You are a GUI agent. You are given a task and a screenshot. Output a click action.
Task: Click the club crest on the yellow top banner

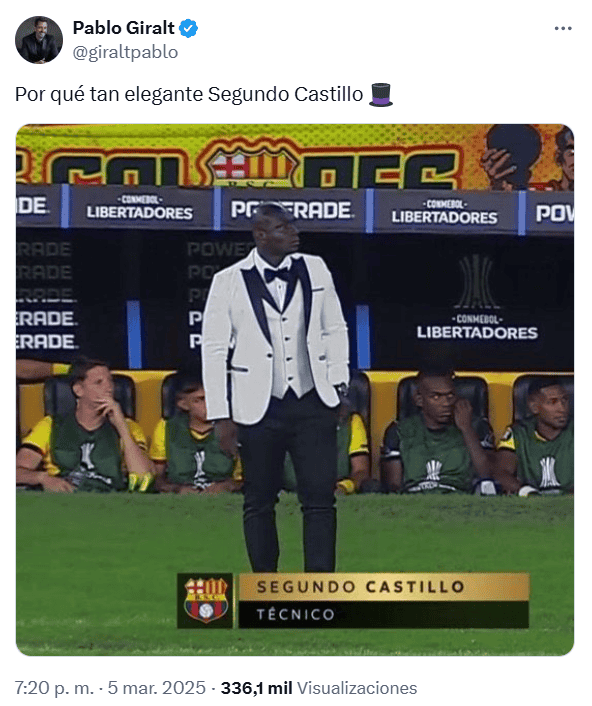point(253,164)
